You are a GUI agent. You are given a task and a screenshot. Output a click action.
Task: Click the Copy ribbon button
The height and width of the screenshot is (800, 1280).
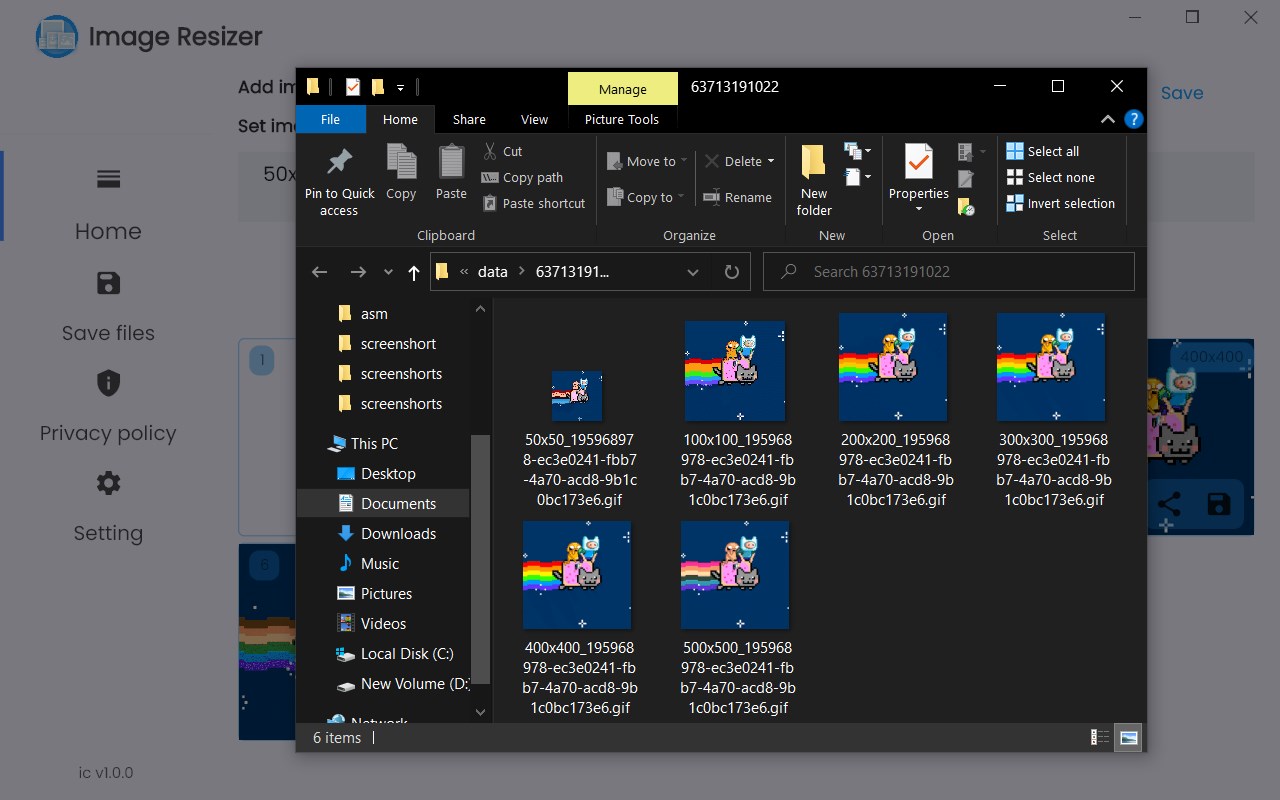point(401,172)
